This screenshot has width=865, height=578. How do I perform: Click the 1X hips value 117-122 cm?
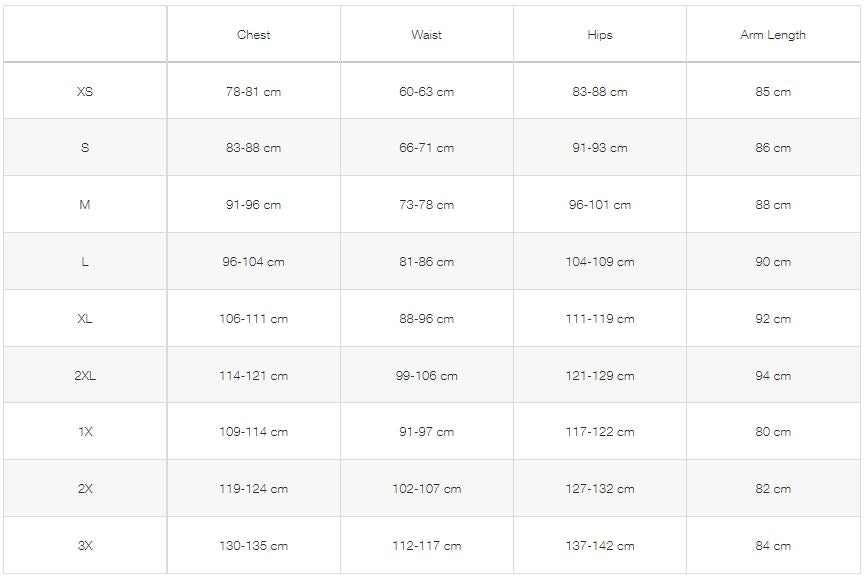(599, 432)
